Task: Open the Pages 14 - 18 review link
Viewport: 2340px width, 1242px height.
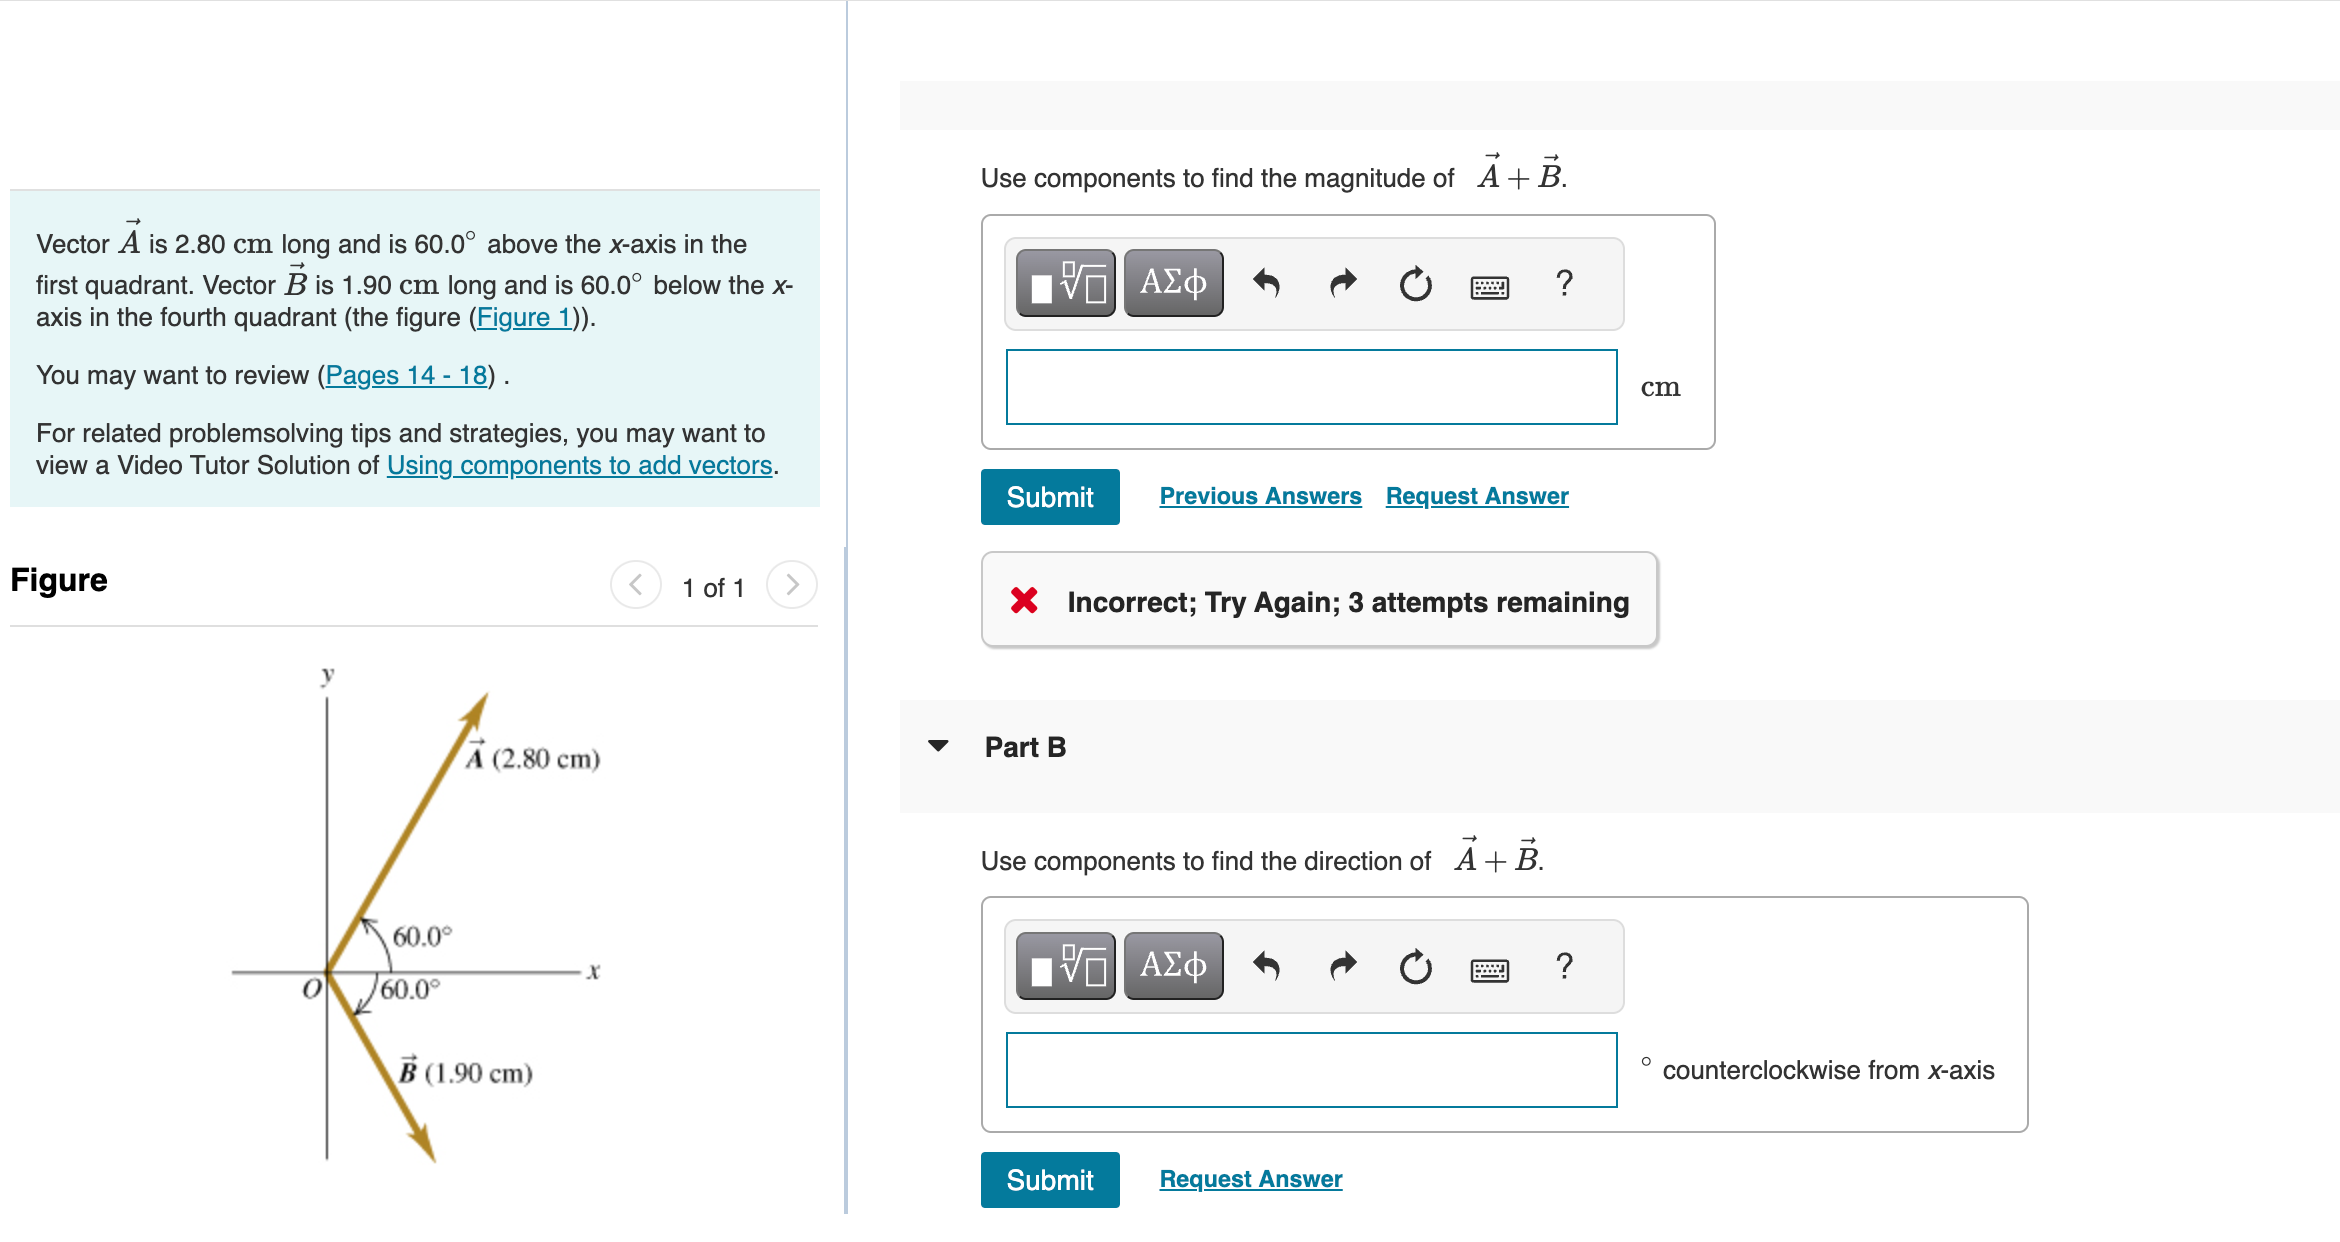Action: [404, 375]
